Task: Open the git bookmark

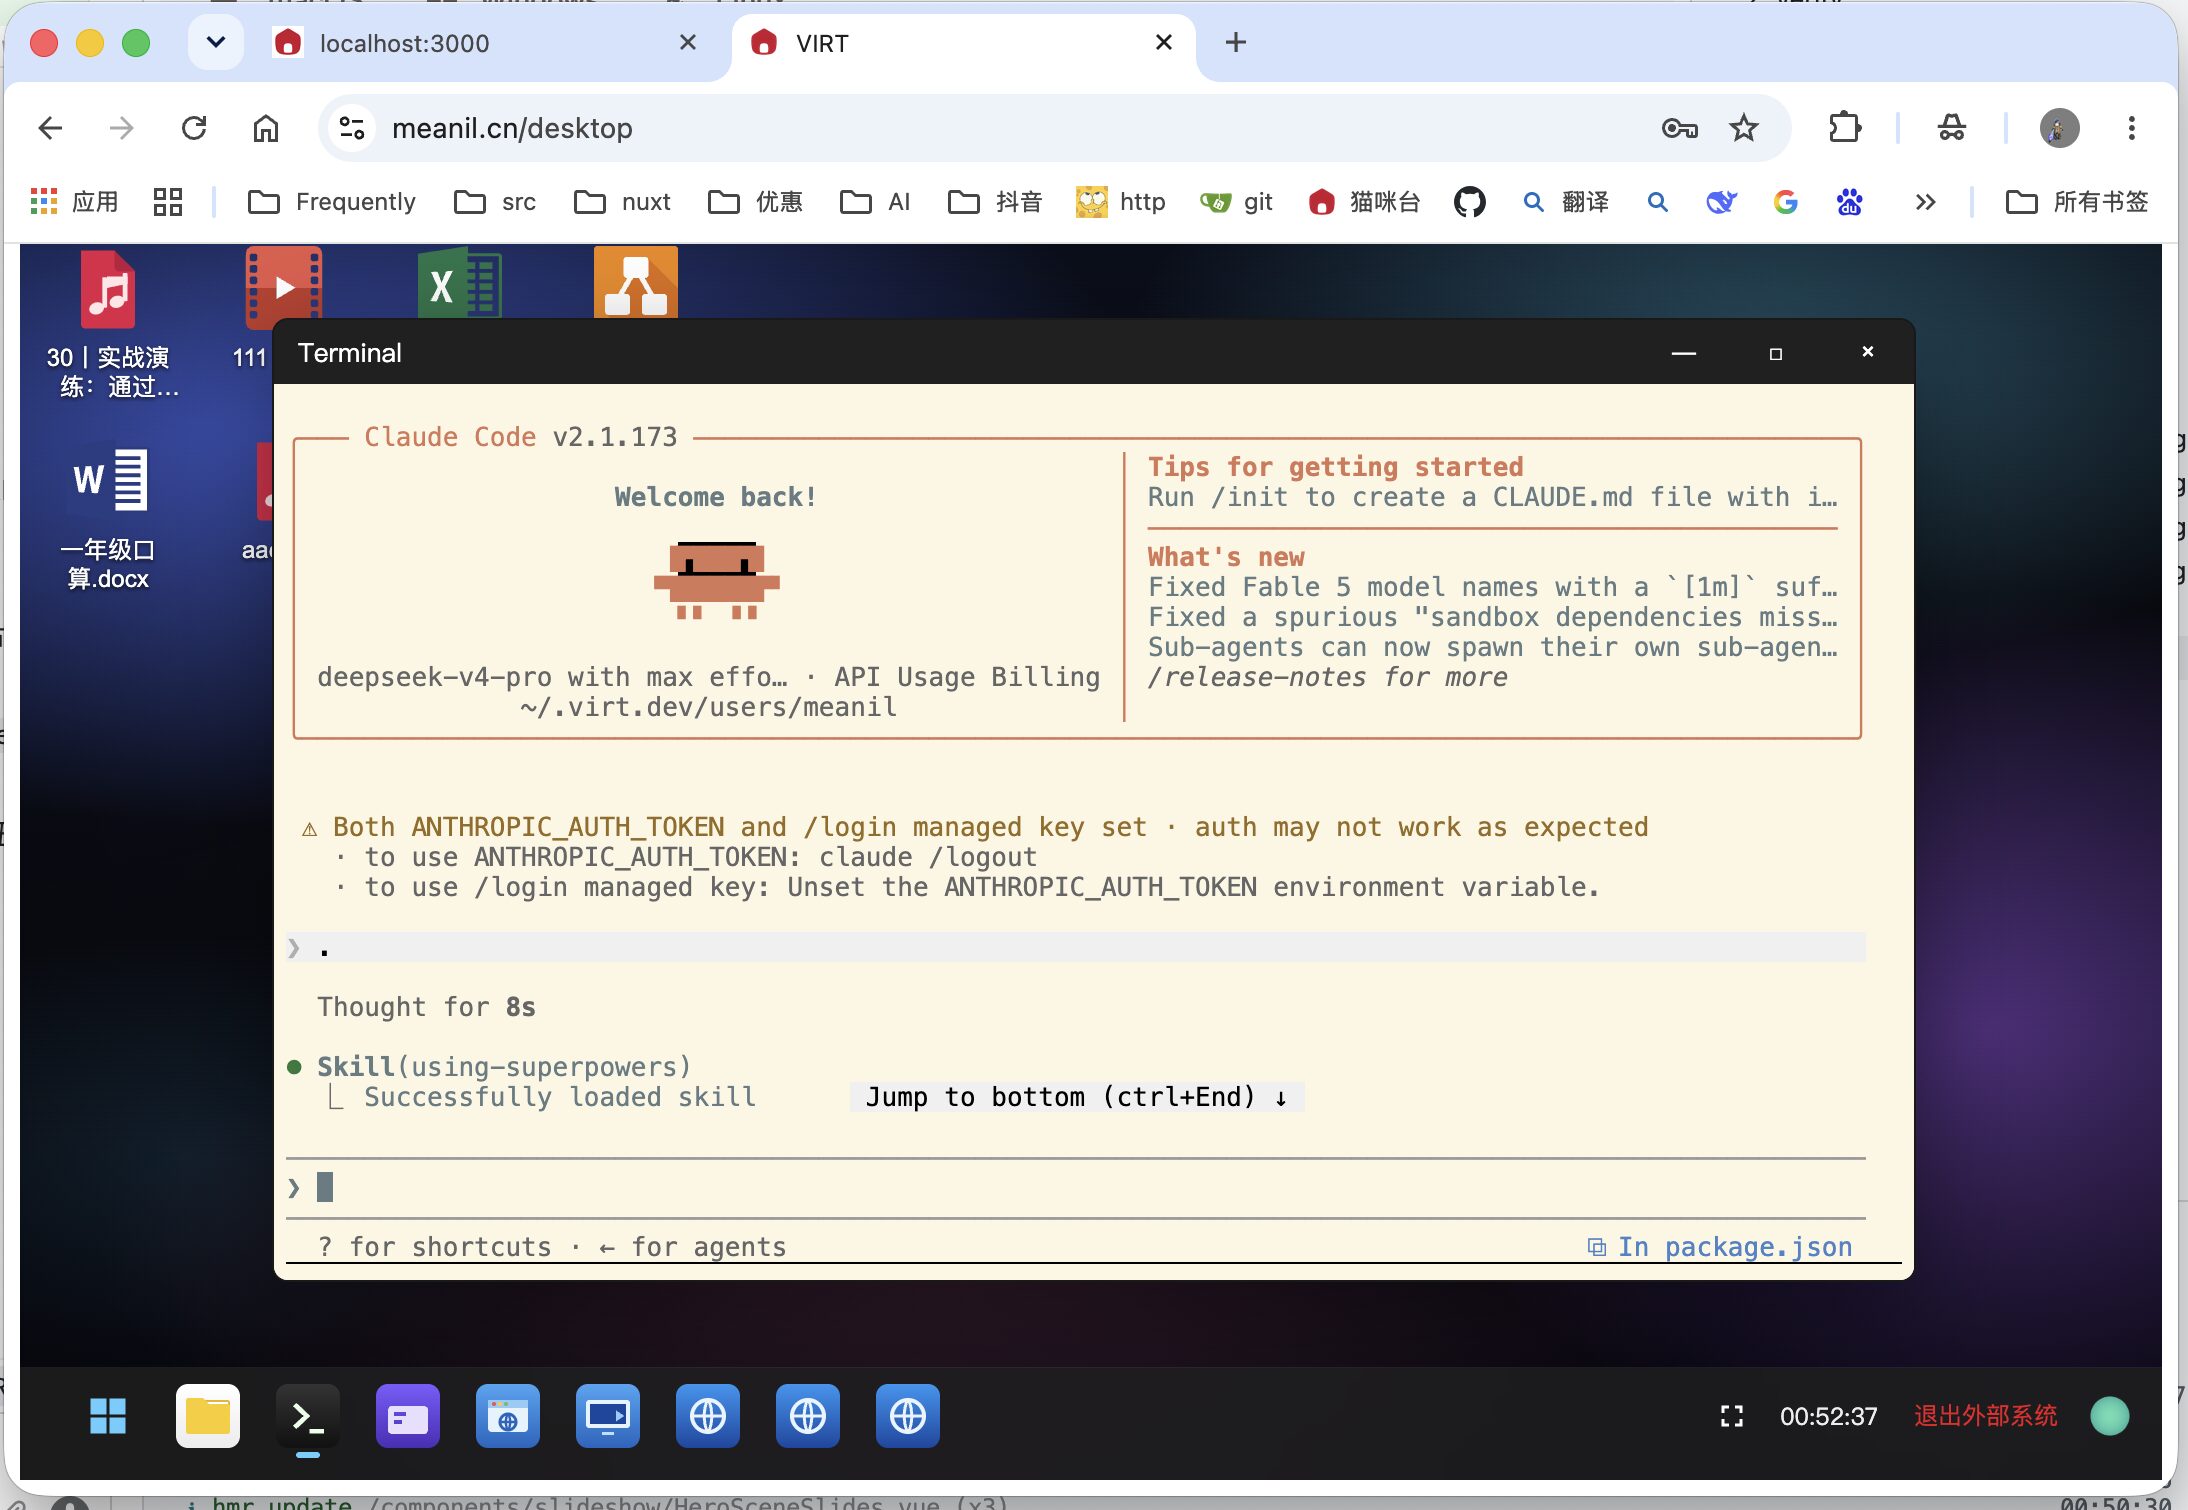Action: [1236, 202]
